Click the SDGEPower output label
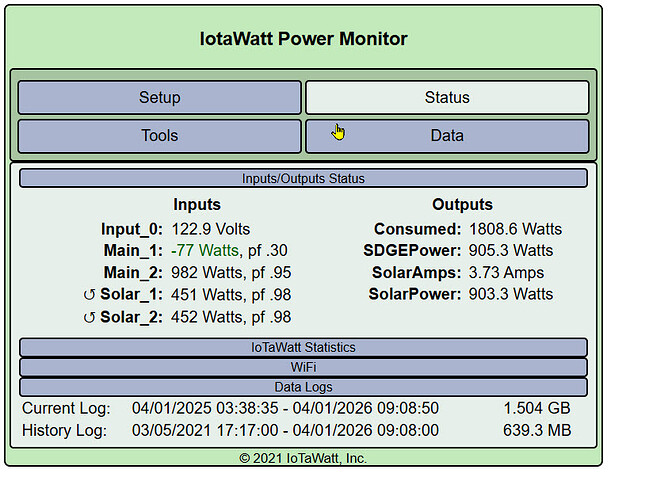 pos(412,251)
